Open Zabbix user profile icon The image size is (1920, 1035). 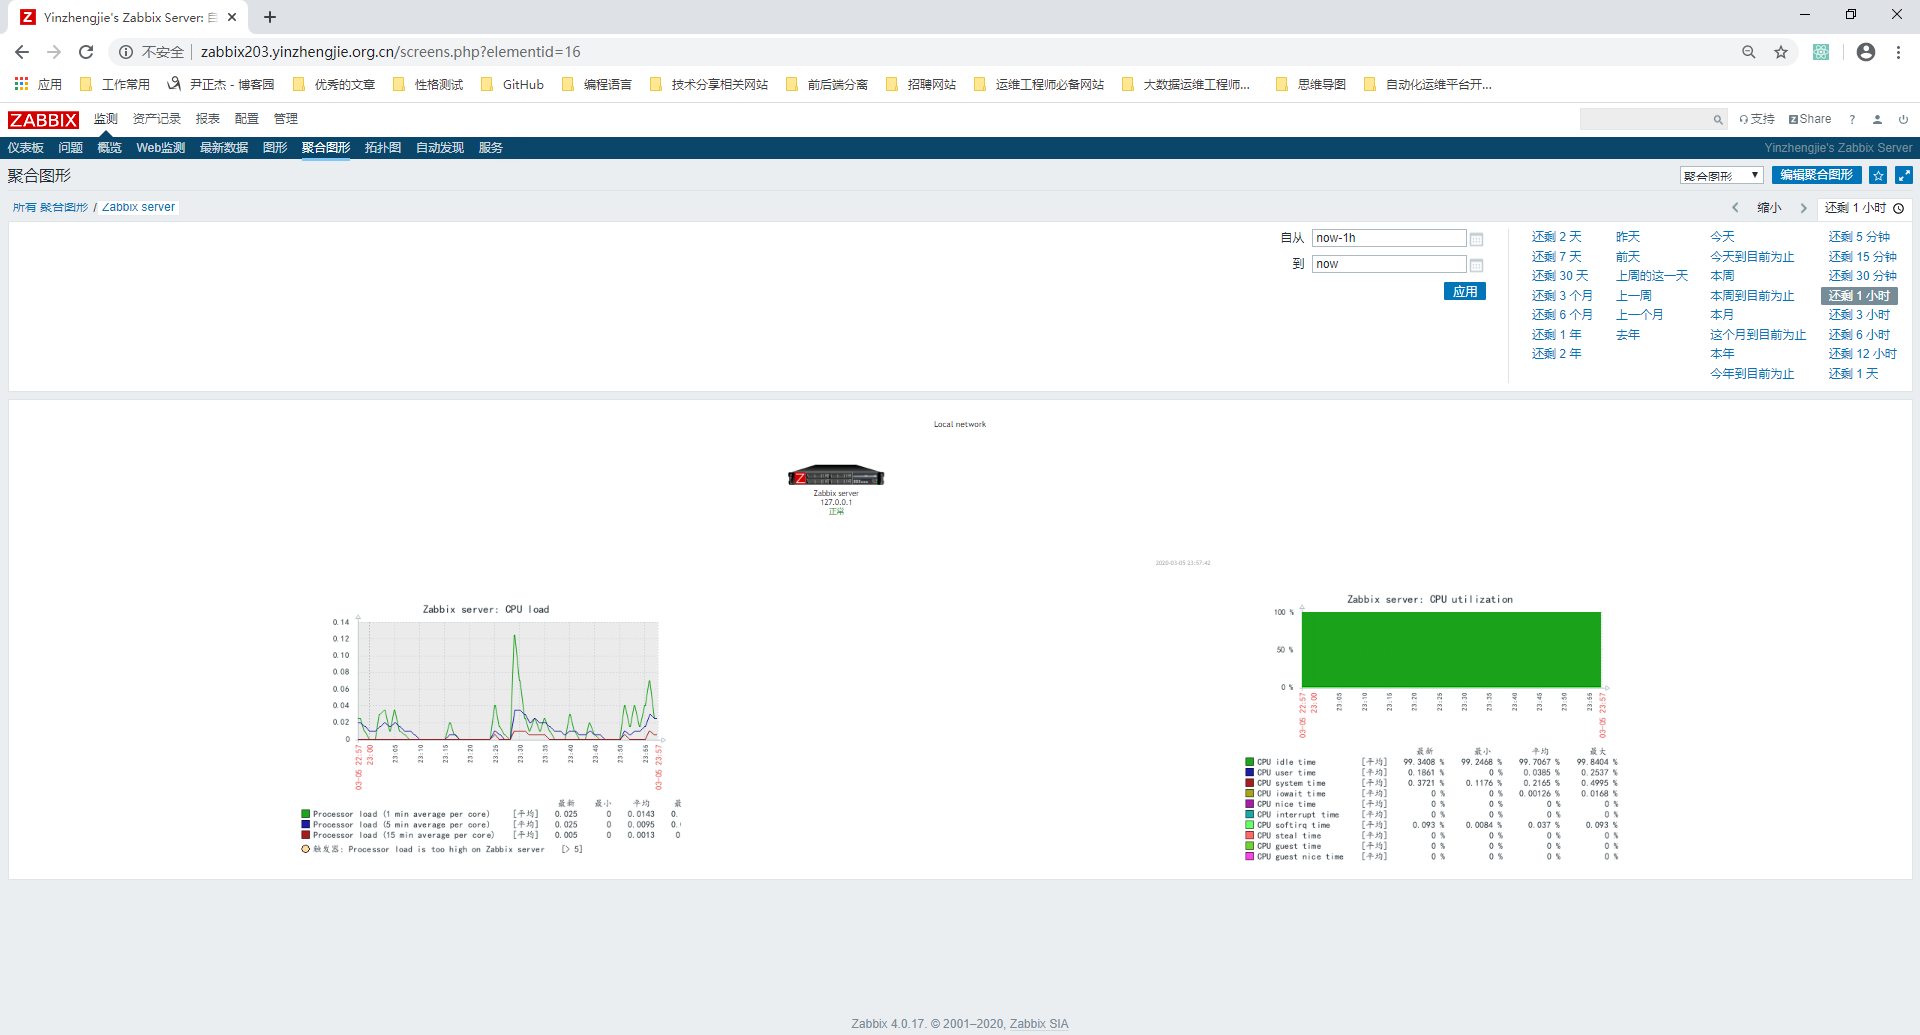pyautogui.click(x=1877, y=120)
